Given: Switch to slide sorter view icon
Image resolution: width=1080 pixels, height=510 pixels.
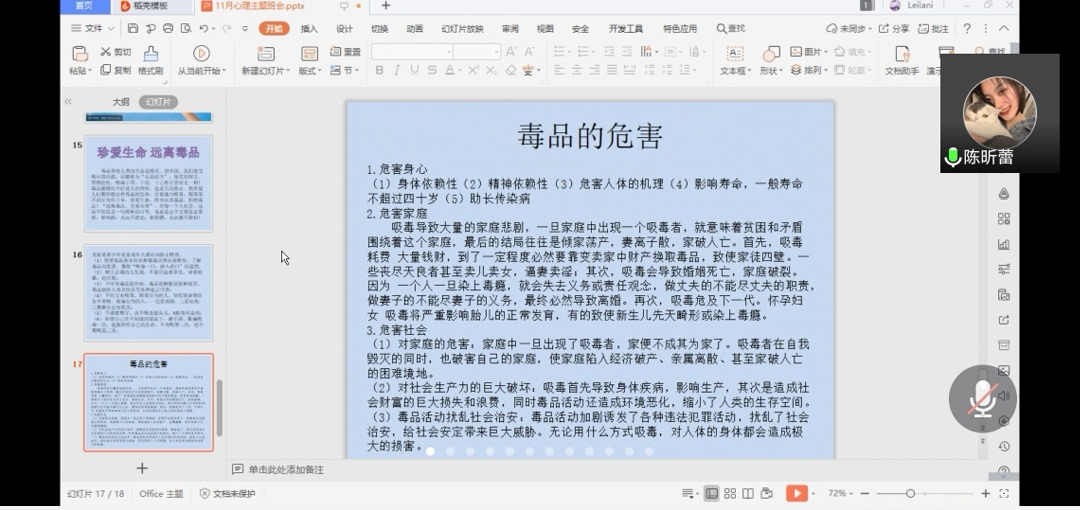Looking at the screenshot, I should 729,493.
